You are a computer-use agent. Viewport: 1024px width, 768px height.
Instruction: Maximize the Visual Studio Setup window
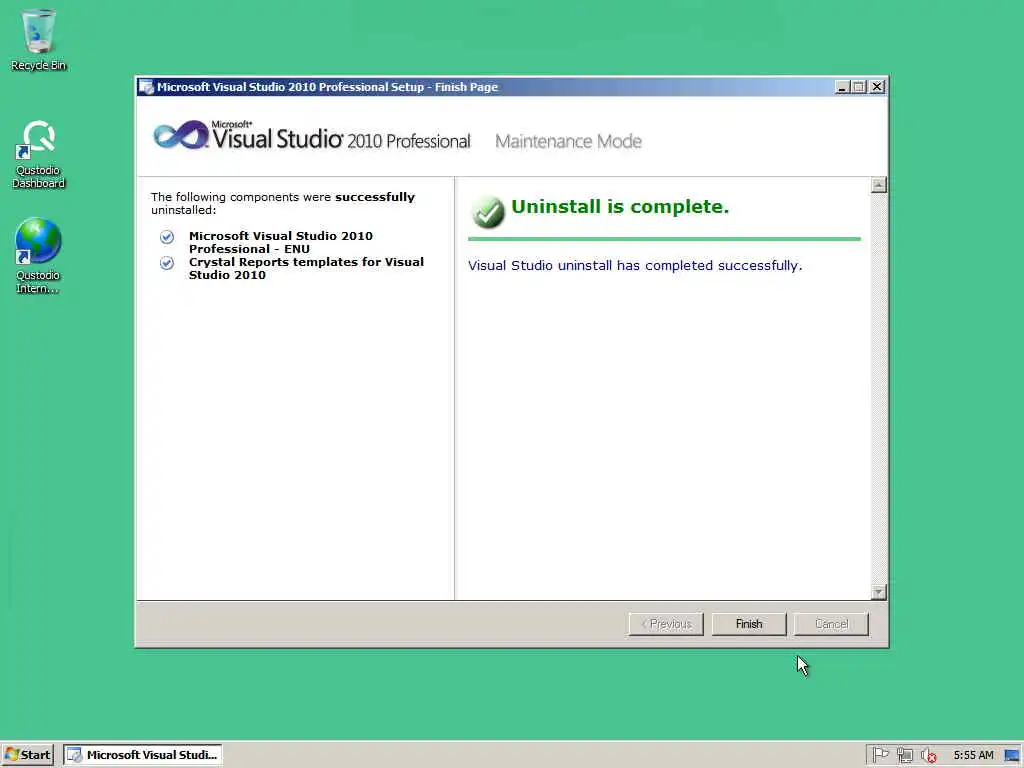coord(859,87)
